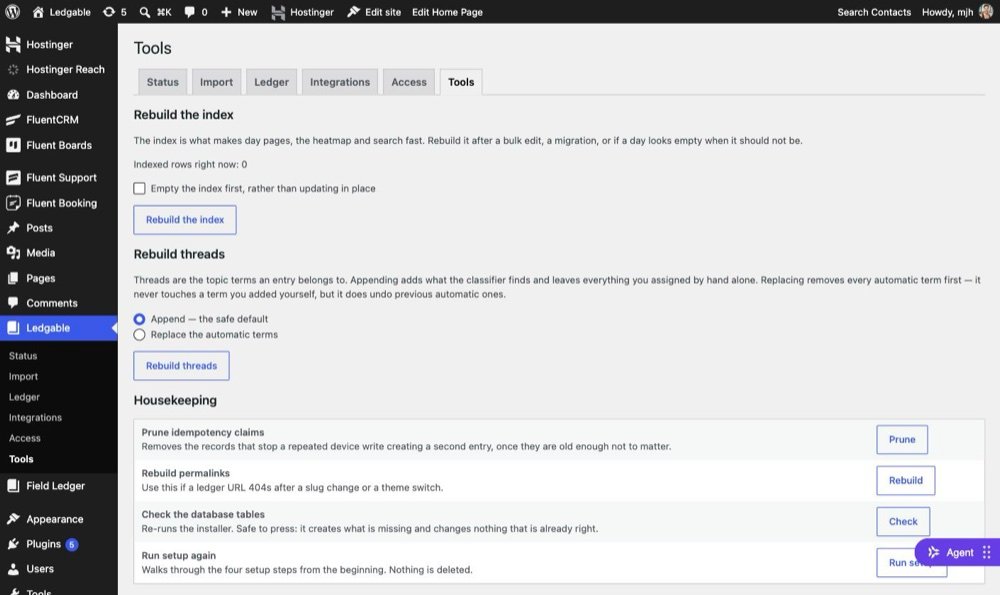Image resolution: width=1000 pixels, height=595 pixels.
Task: Switch to the Import tab
Action: click(x=216, y=82)
